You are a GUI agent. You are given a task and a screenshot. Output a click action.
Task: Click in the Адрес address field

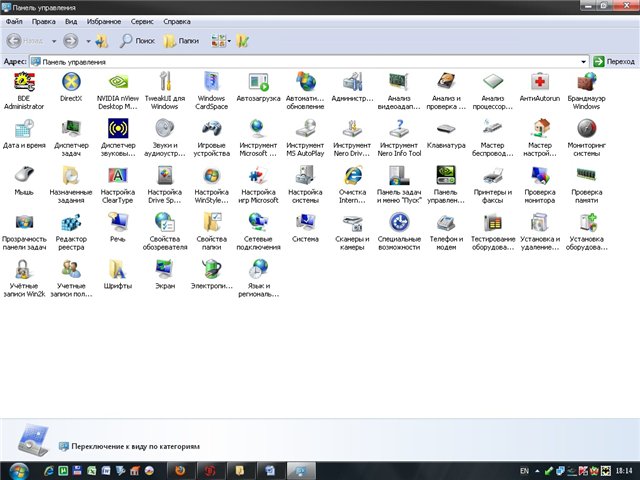click(x=309, y=62)
